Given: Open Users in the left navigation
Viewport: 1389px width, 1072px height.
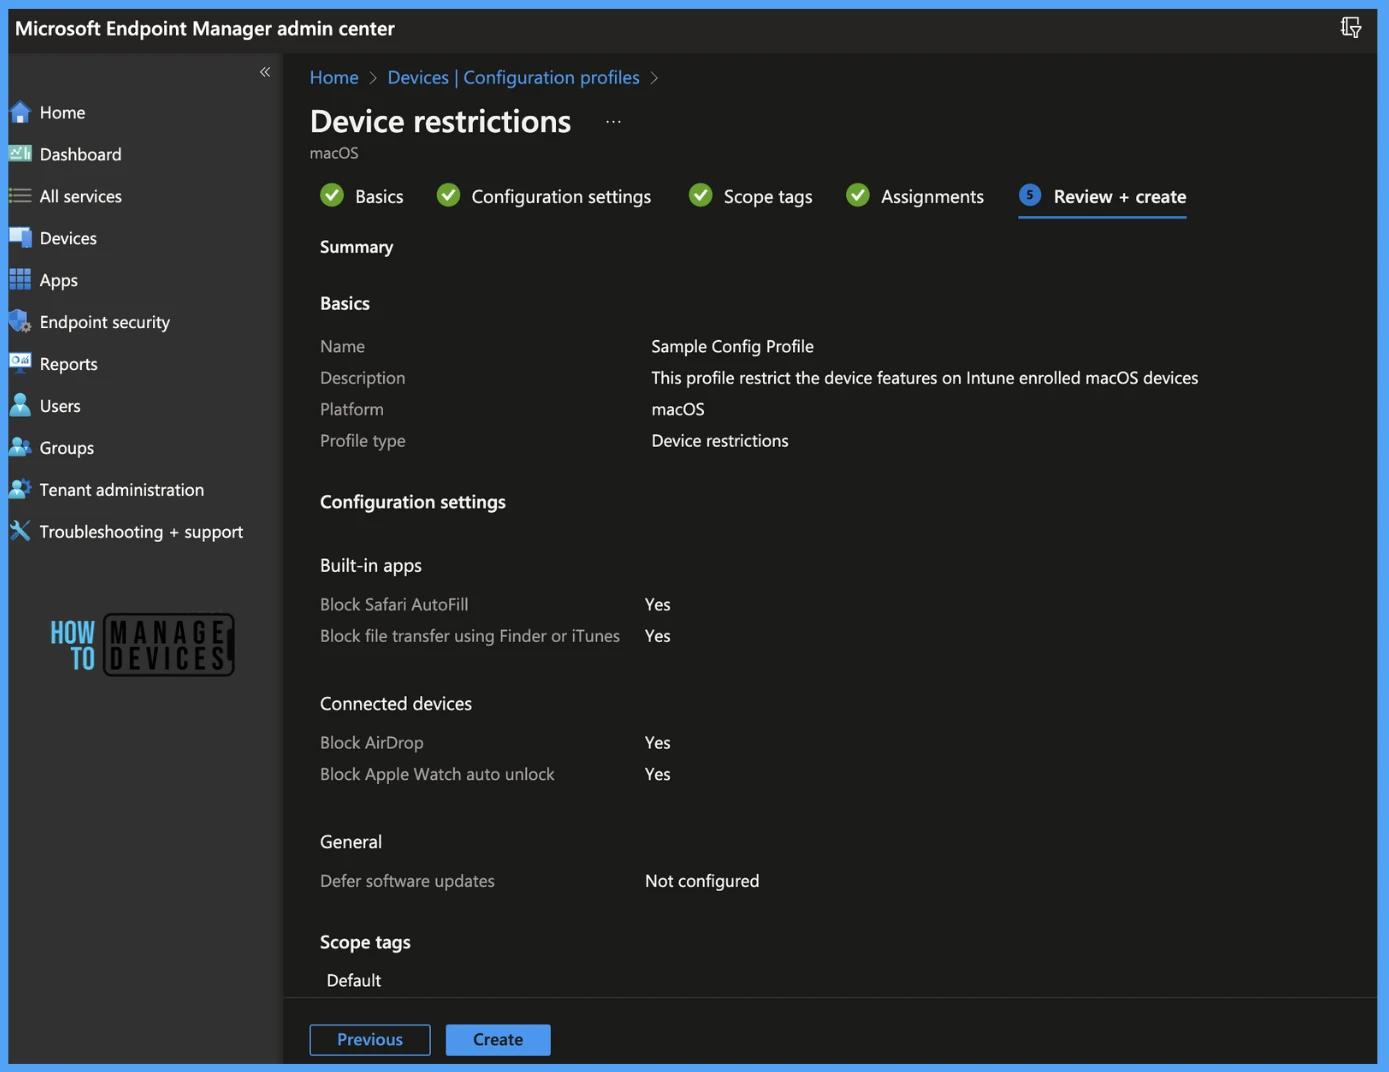Looking at the screenshot, I should point(60,407).
